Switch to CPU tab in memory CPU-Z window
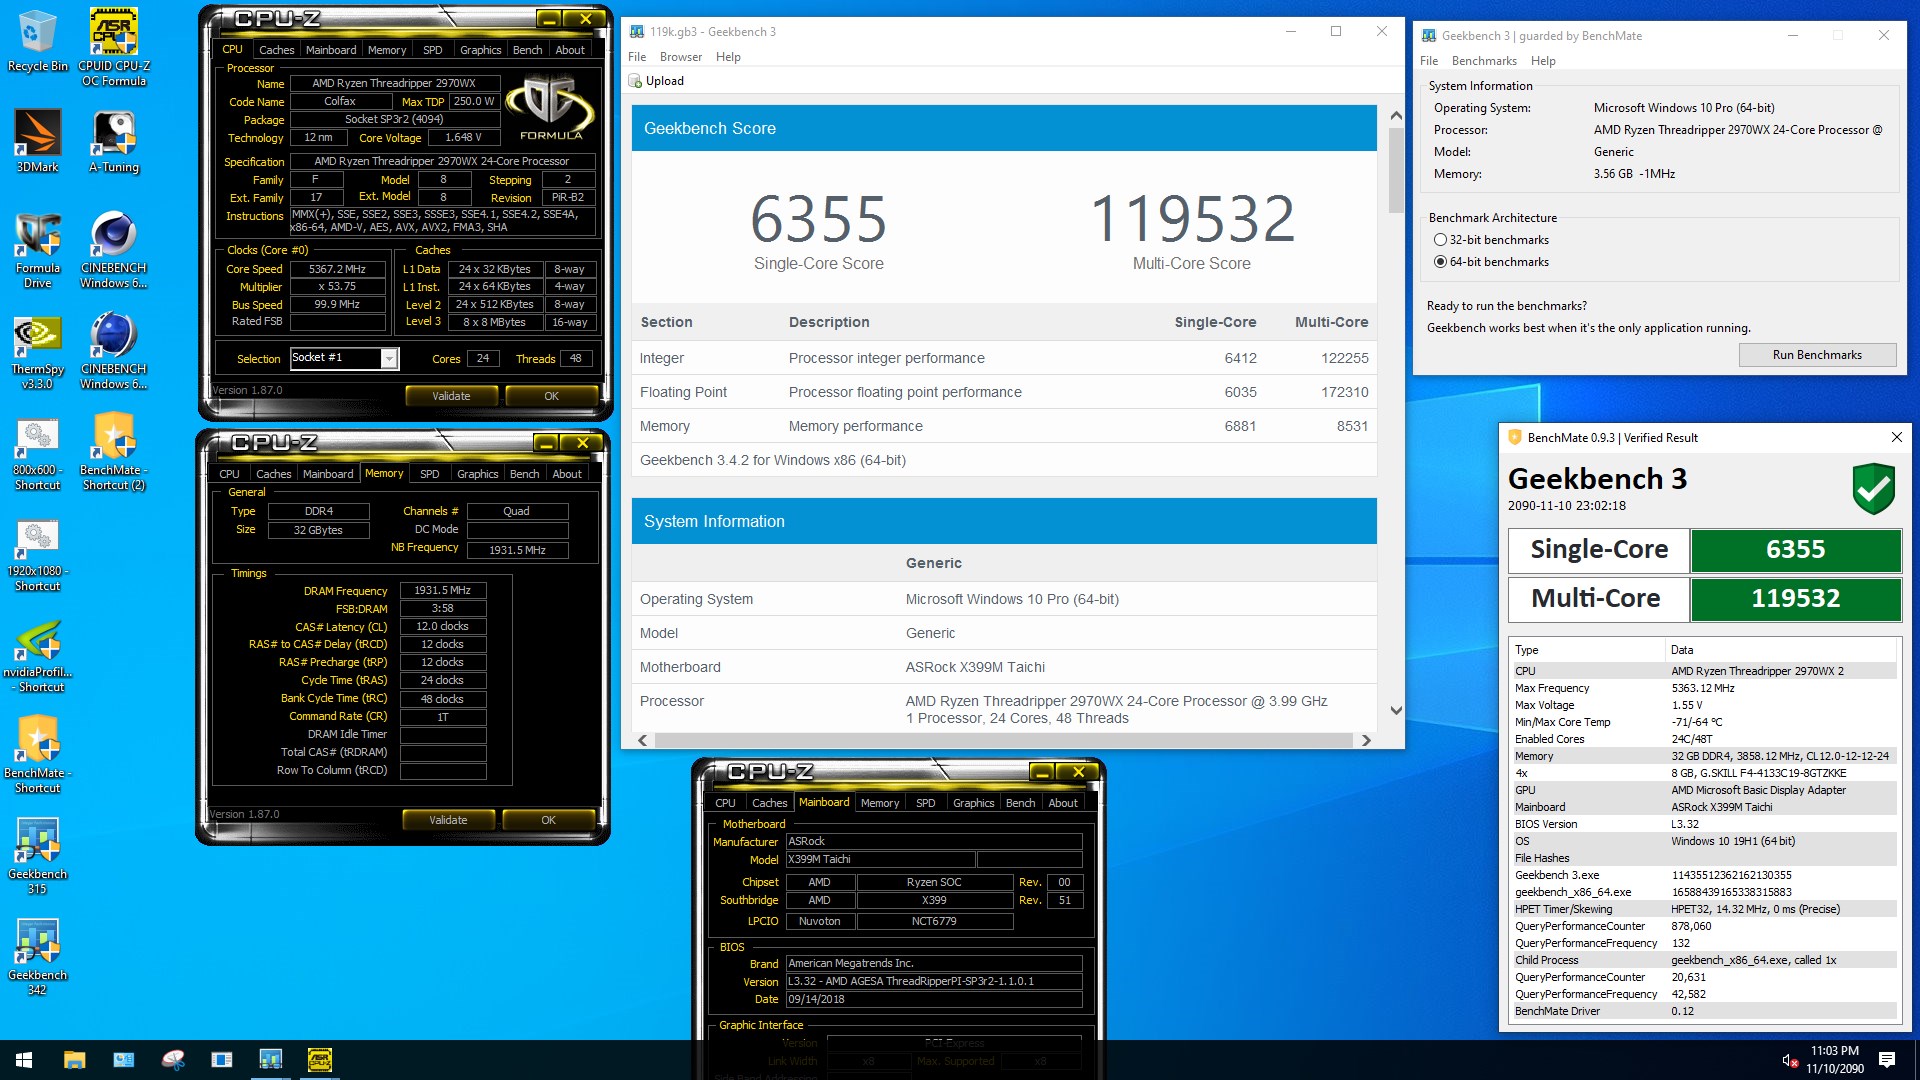1920x1080 pixels. pyautogui.click(x=229, y=474)
